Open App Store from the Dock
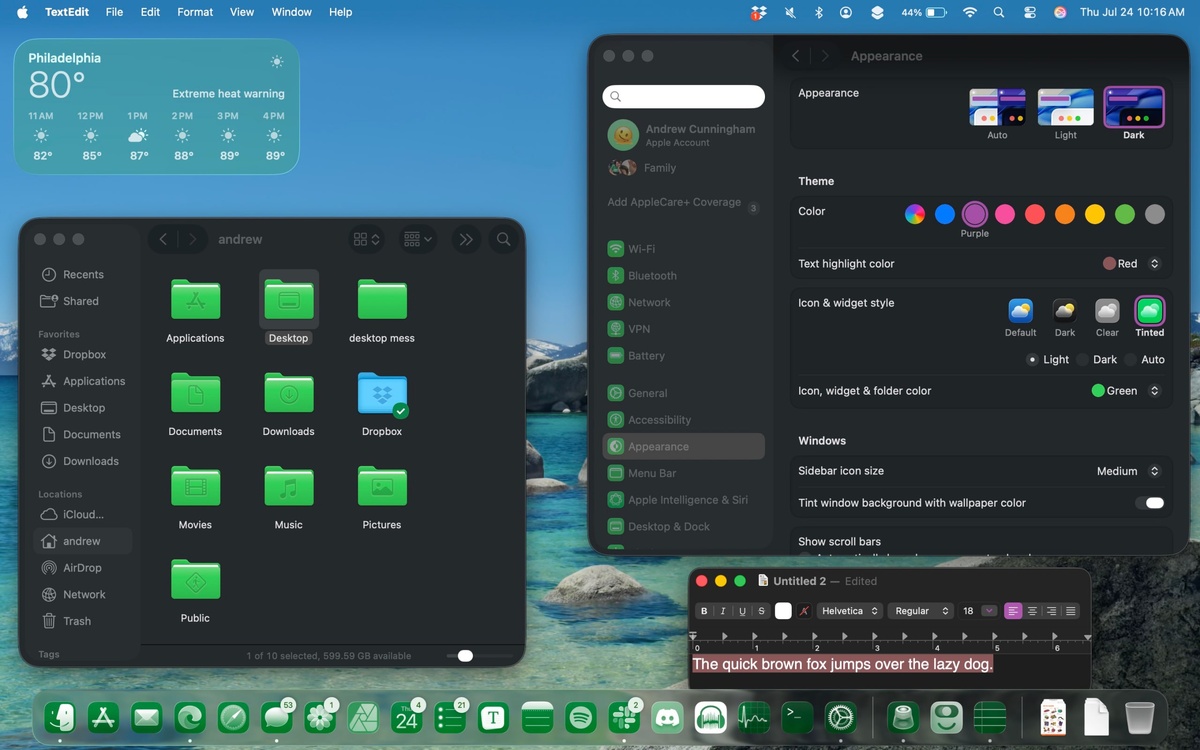Screen dimensions: 1200x750 point(103,717)
